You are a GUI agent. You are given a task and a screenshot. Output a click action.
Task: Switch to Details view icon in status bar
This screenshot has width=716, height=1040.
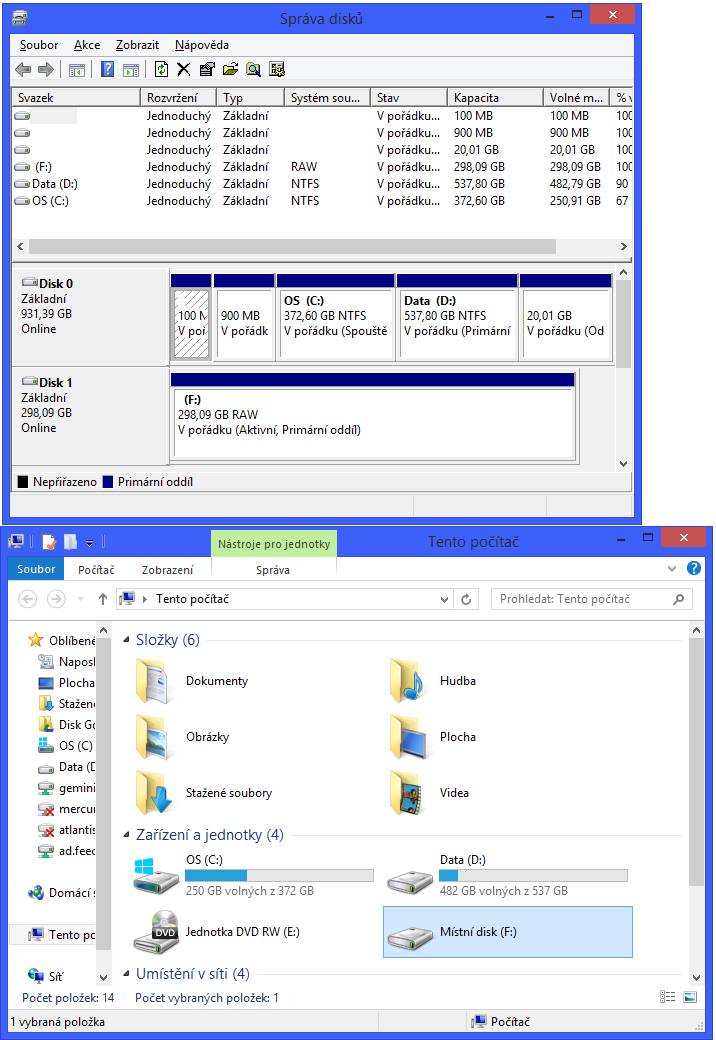[668, 997]
